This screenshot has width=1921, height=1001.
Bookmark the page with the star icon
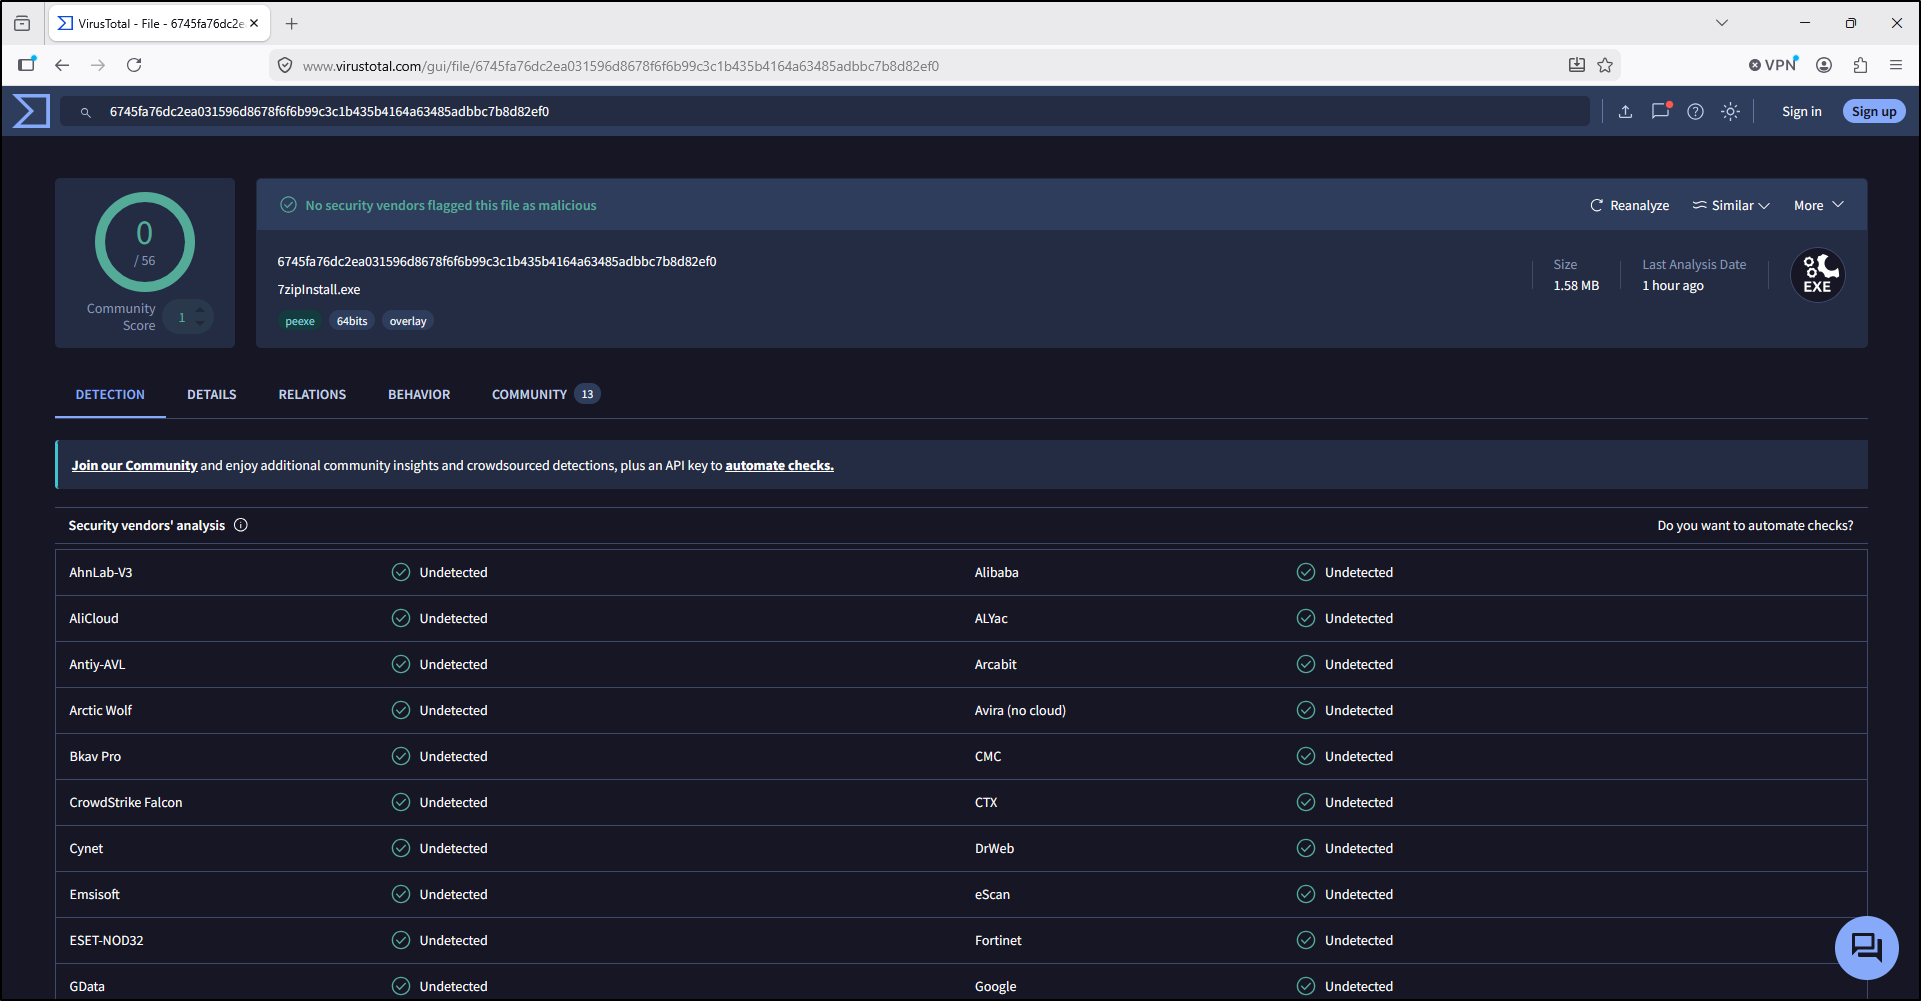tap(1605, 65)
